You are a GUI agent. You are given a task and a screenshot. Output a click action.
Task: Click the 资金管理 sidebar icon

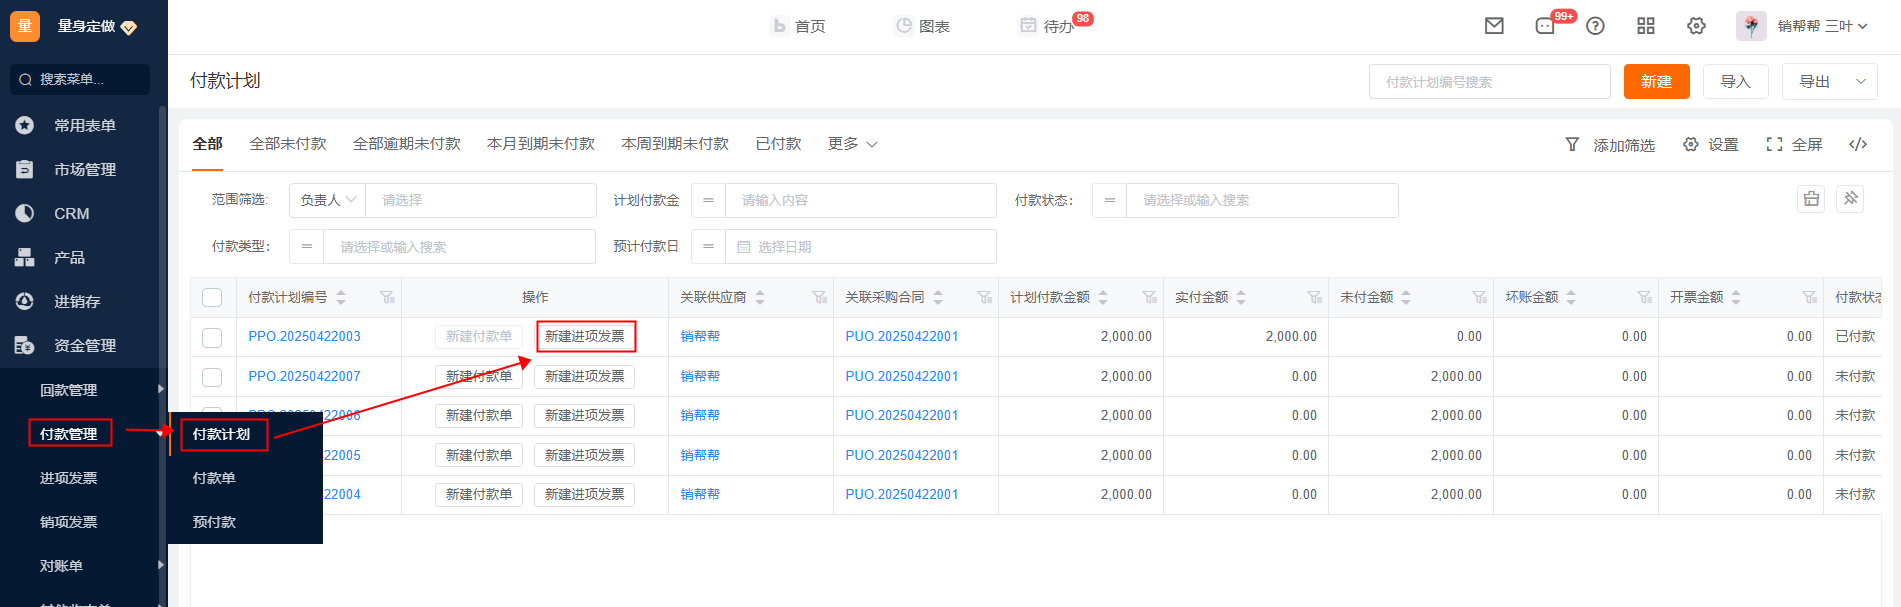25,345
